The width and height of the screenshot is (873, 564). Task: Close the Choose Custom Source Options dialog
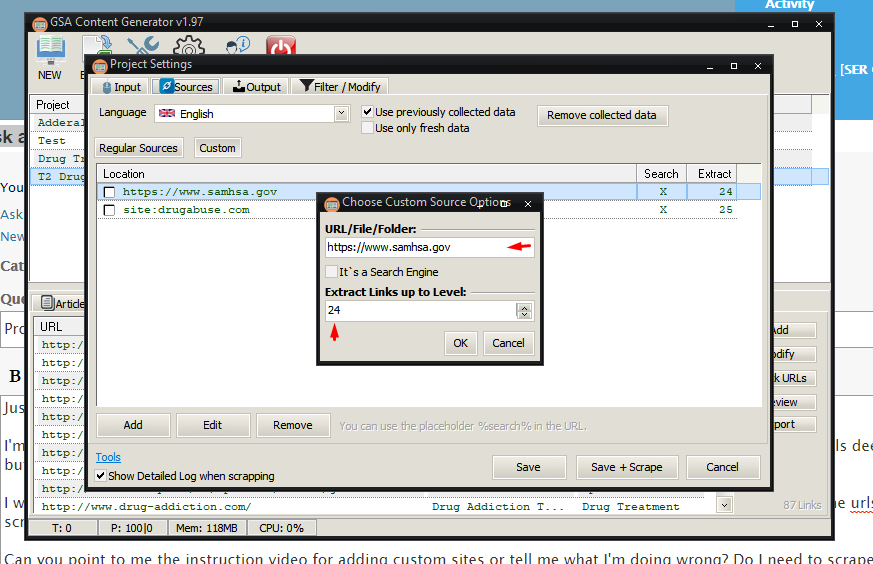click(528, 204)
